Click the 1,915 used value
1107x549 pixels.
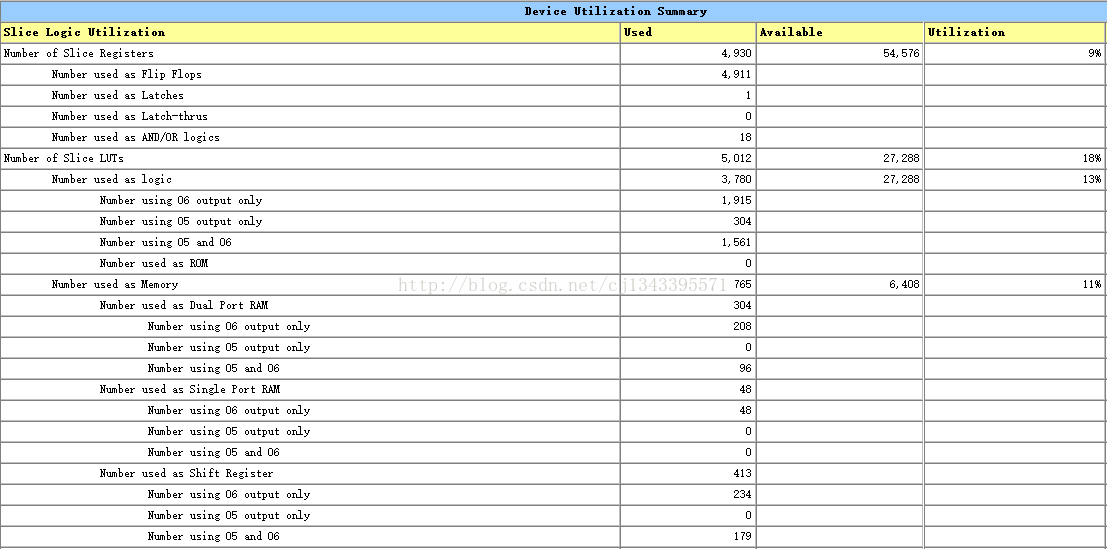point(736,200)
